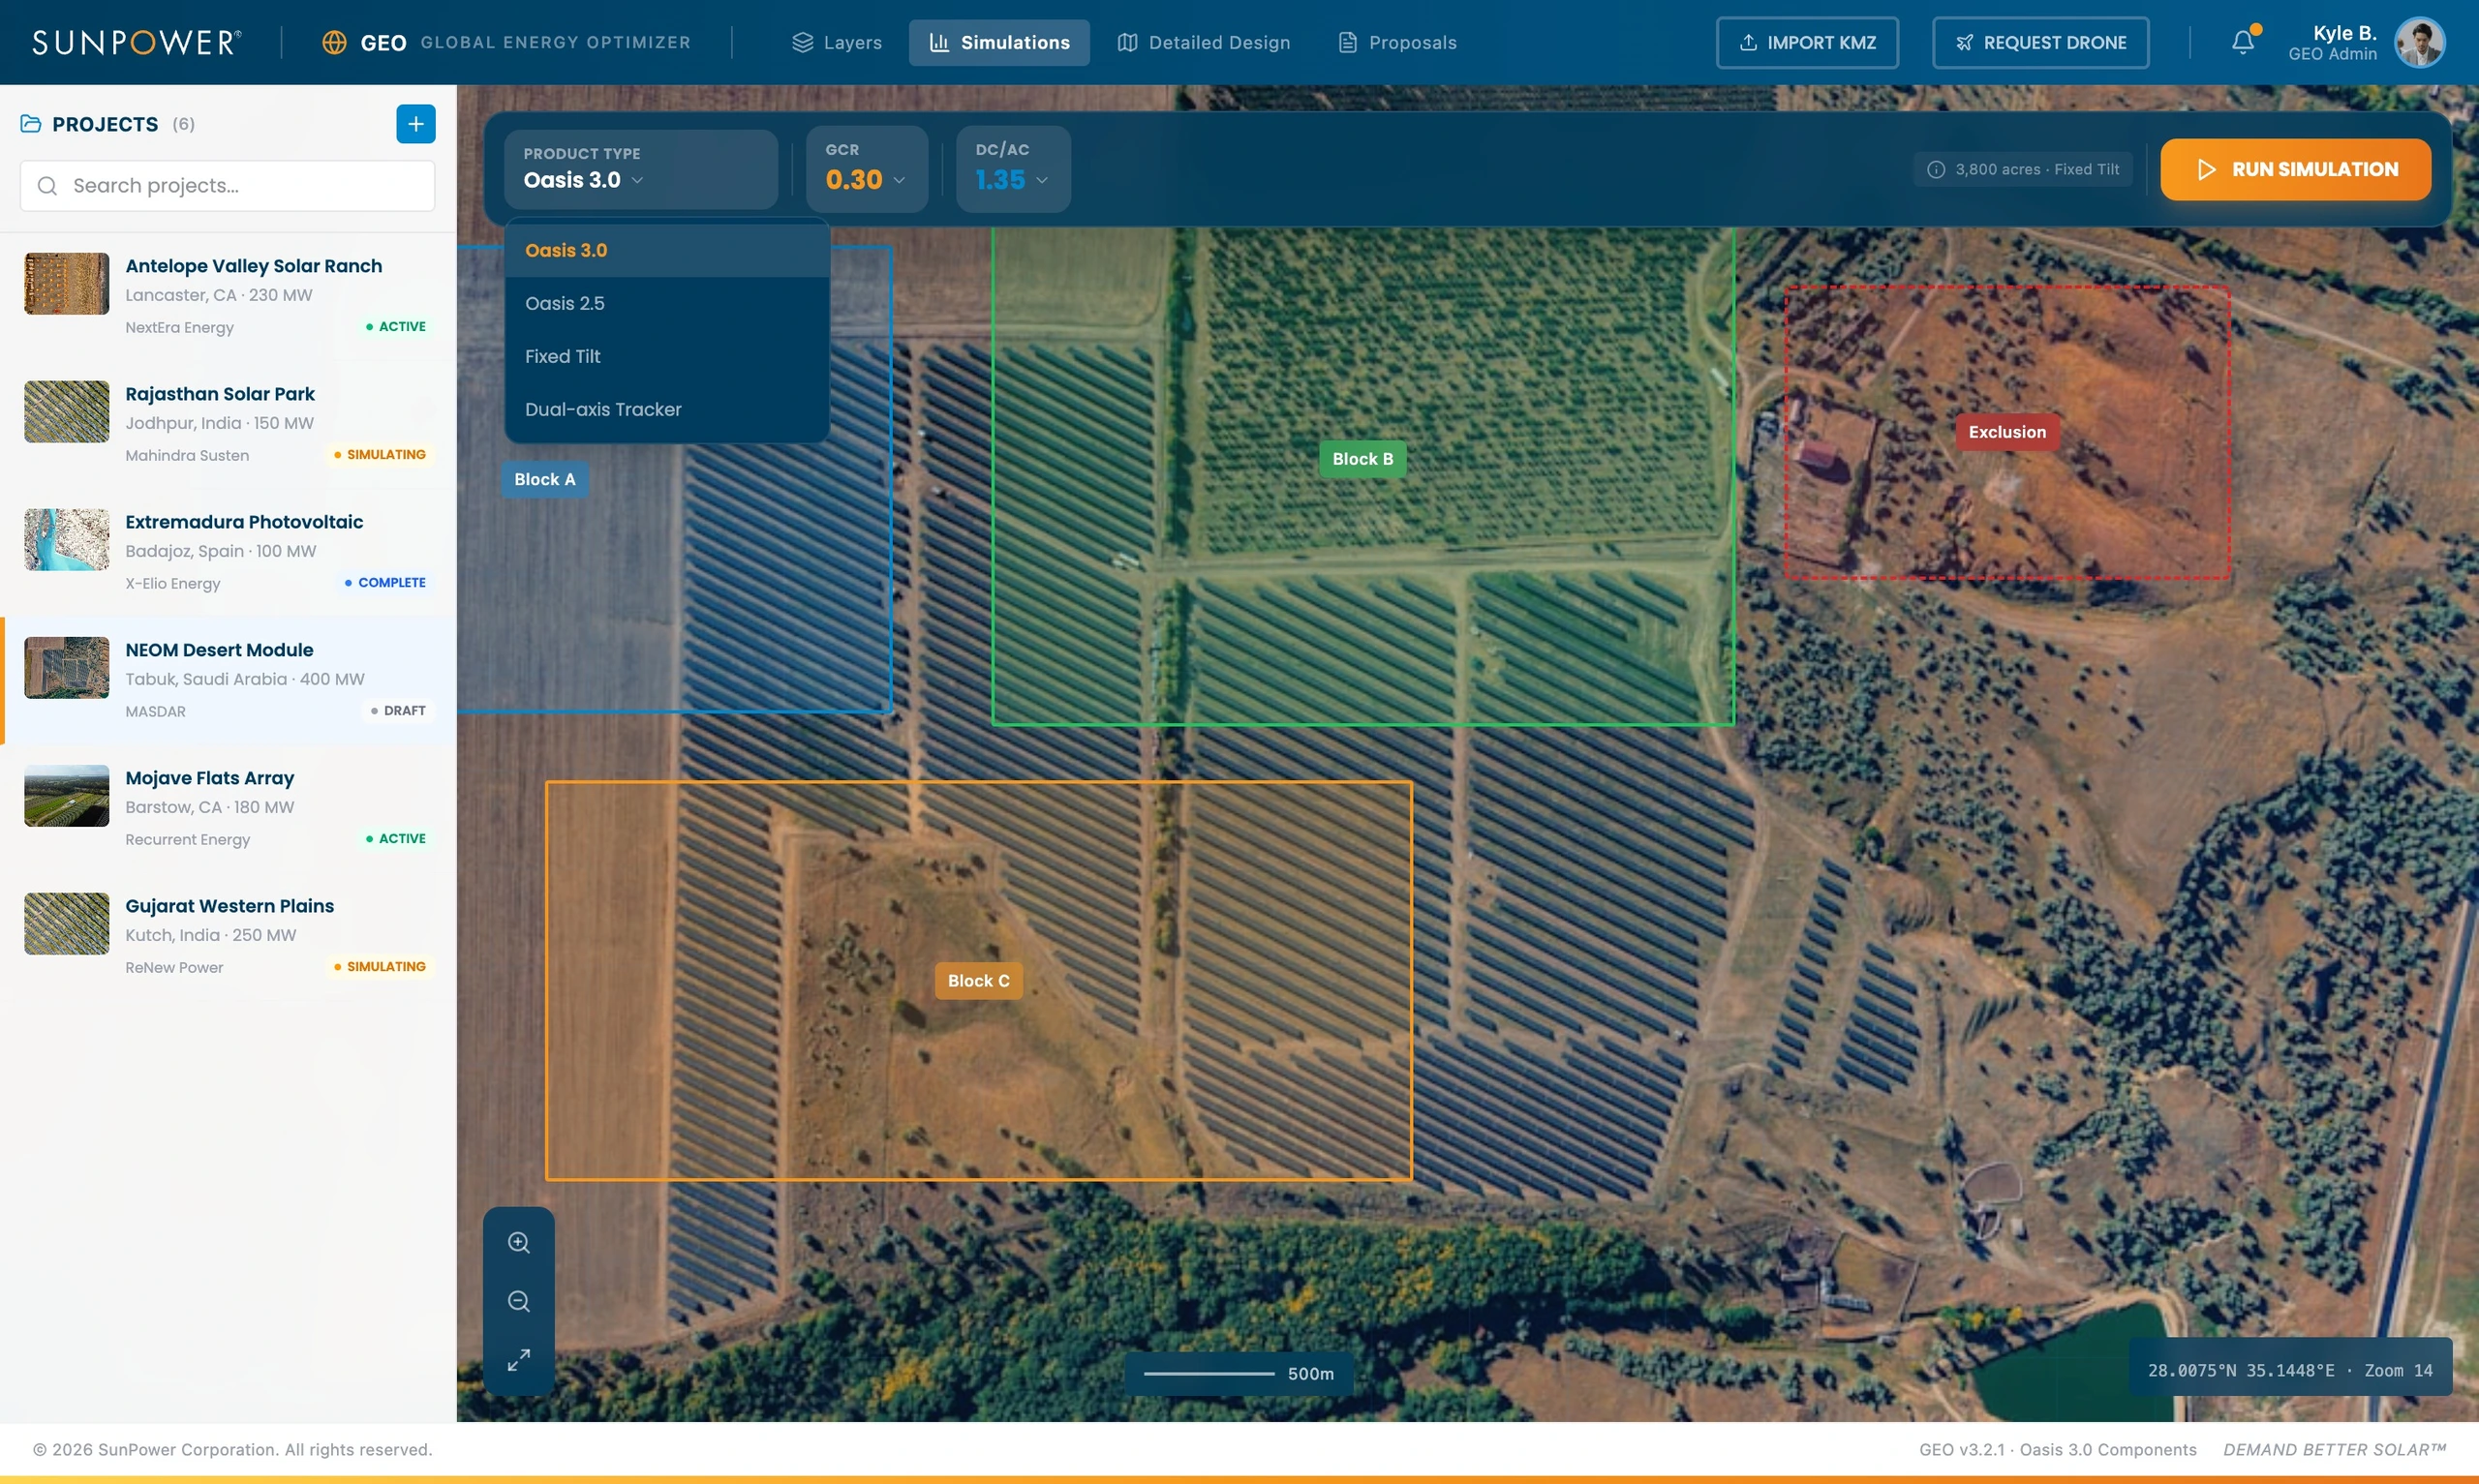Focus the Search projects field
2479x1484 pixels.
(x=227, y=186)
